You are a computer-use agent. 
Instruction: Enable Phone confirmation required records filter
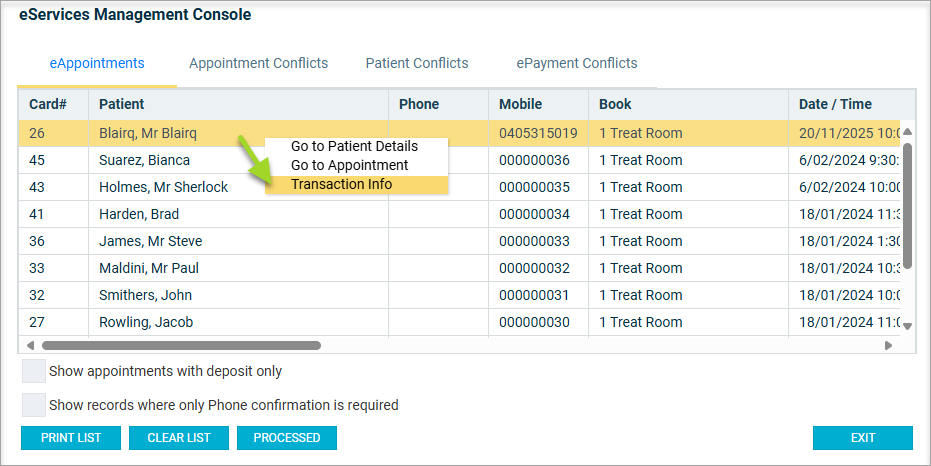click(34, 405)
